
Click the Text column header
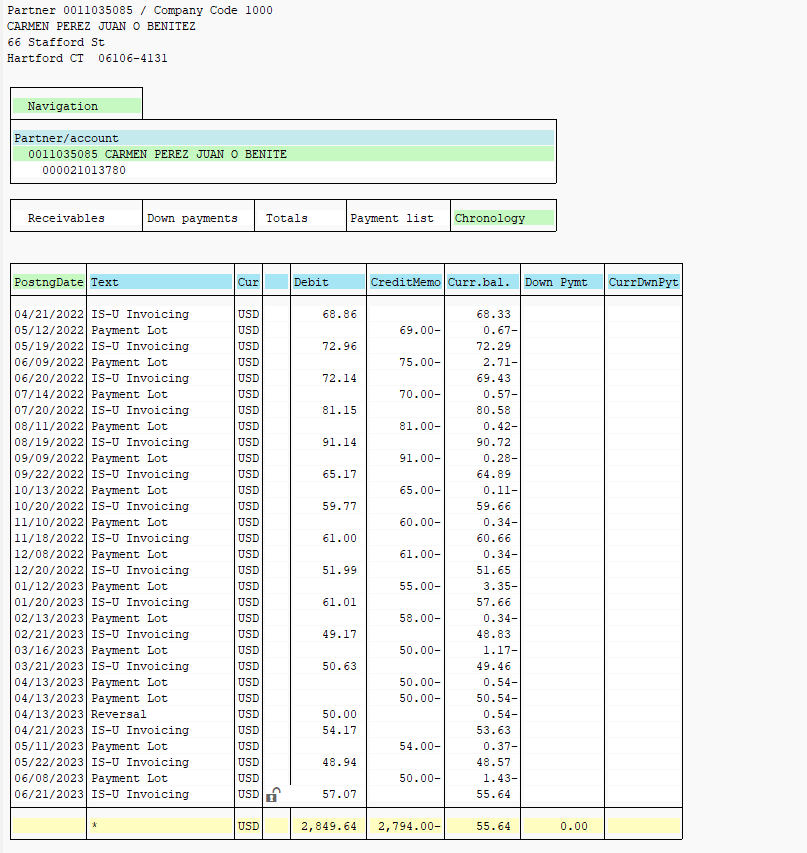[105, 283]
